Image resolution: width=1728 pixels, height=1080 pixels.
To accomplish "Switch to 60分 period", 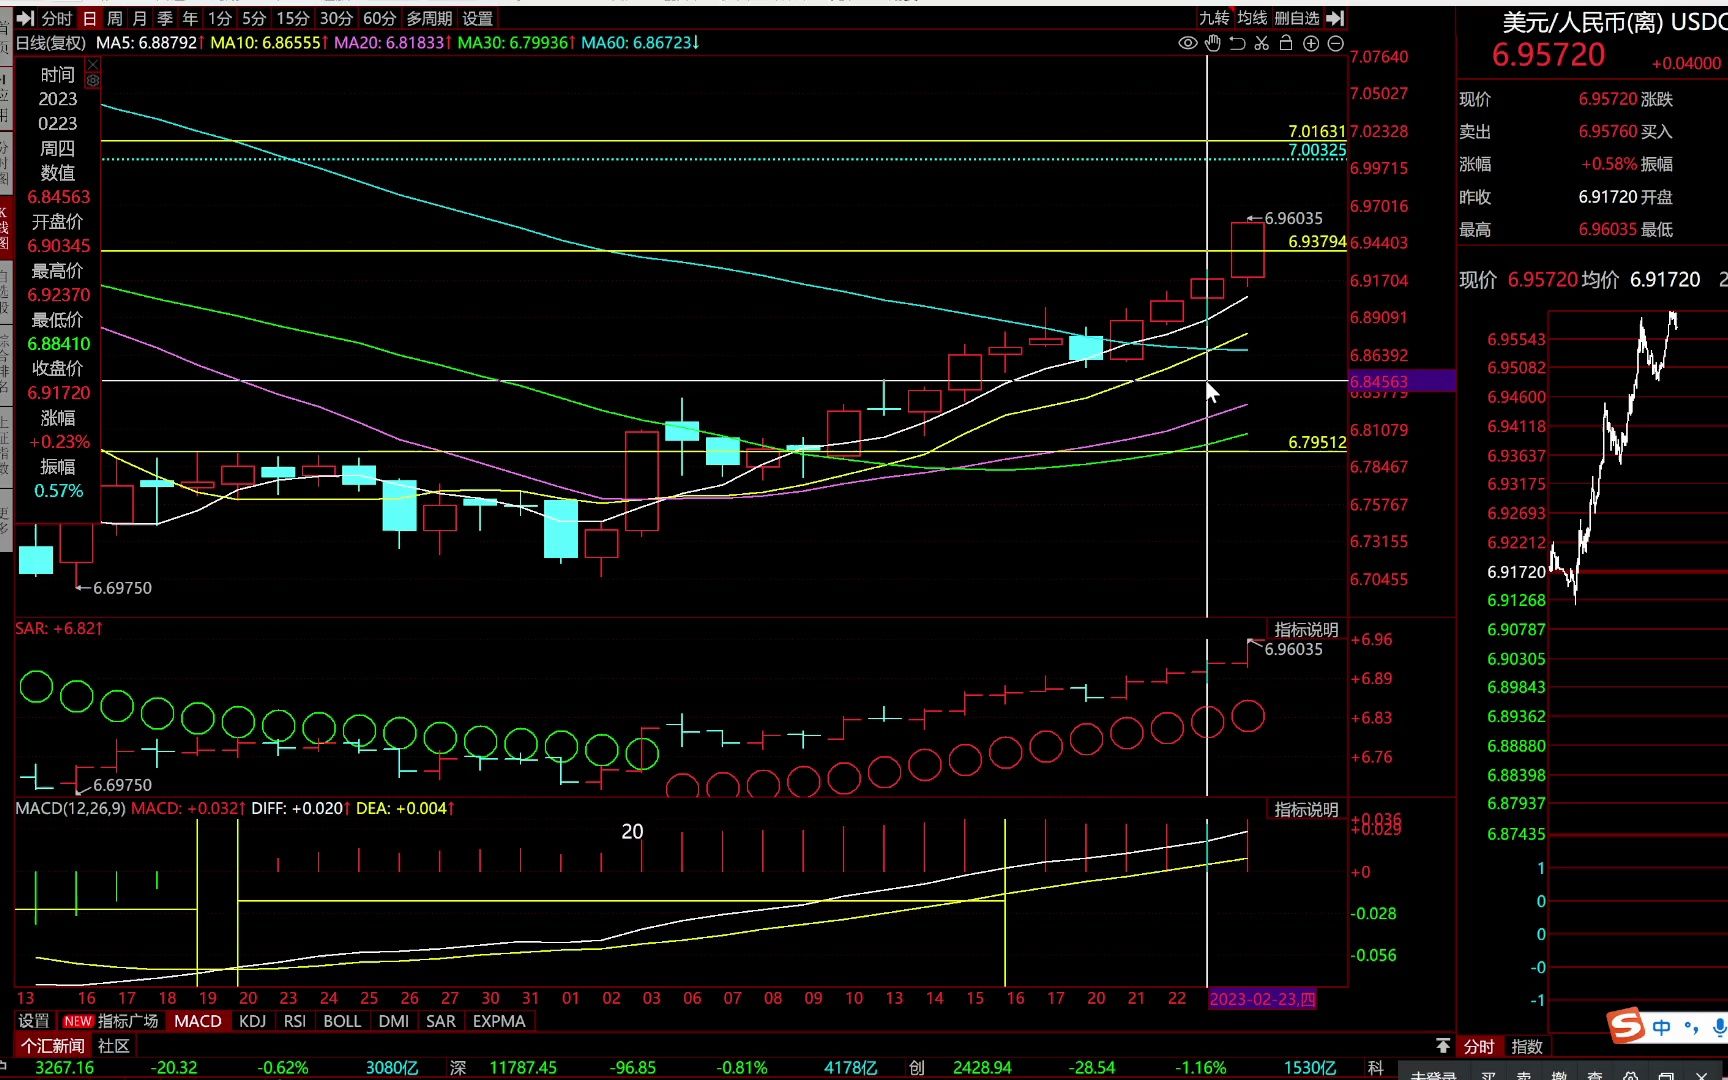I will (x=379, y=18).
